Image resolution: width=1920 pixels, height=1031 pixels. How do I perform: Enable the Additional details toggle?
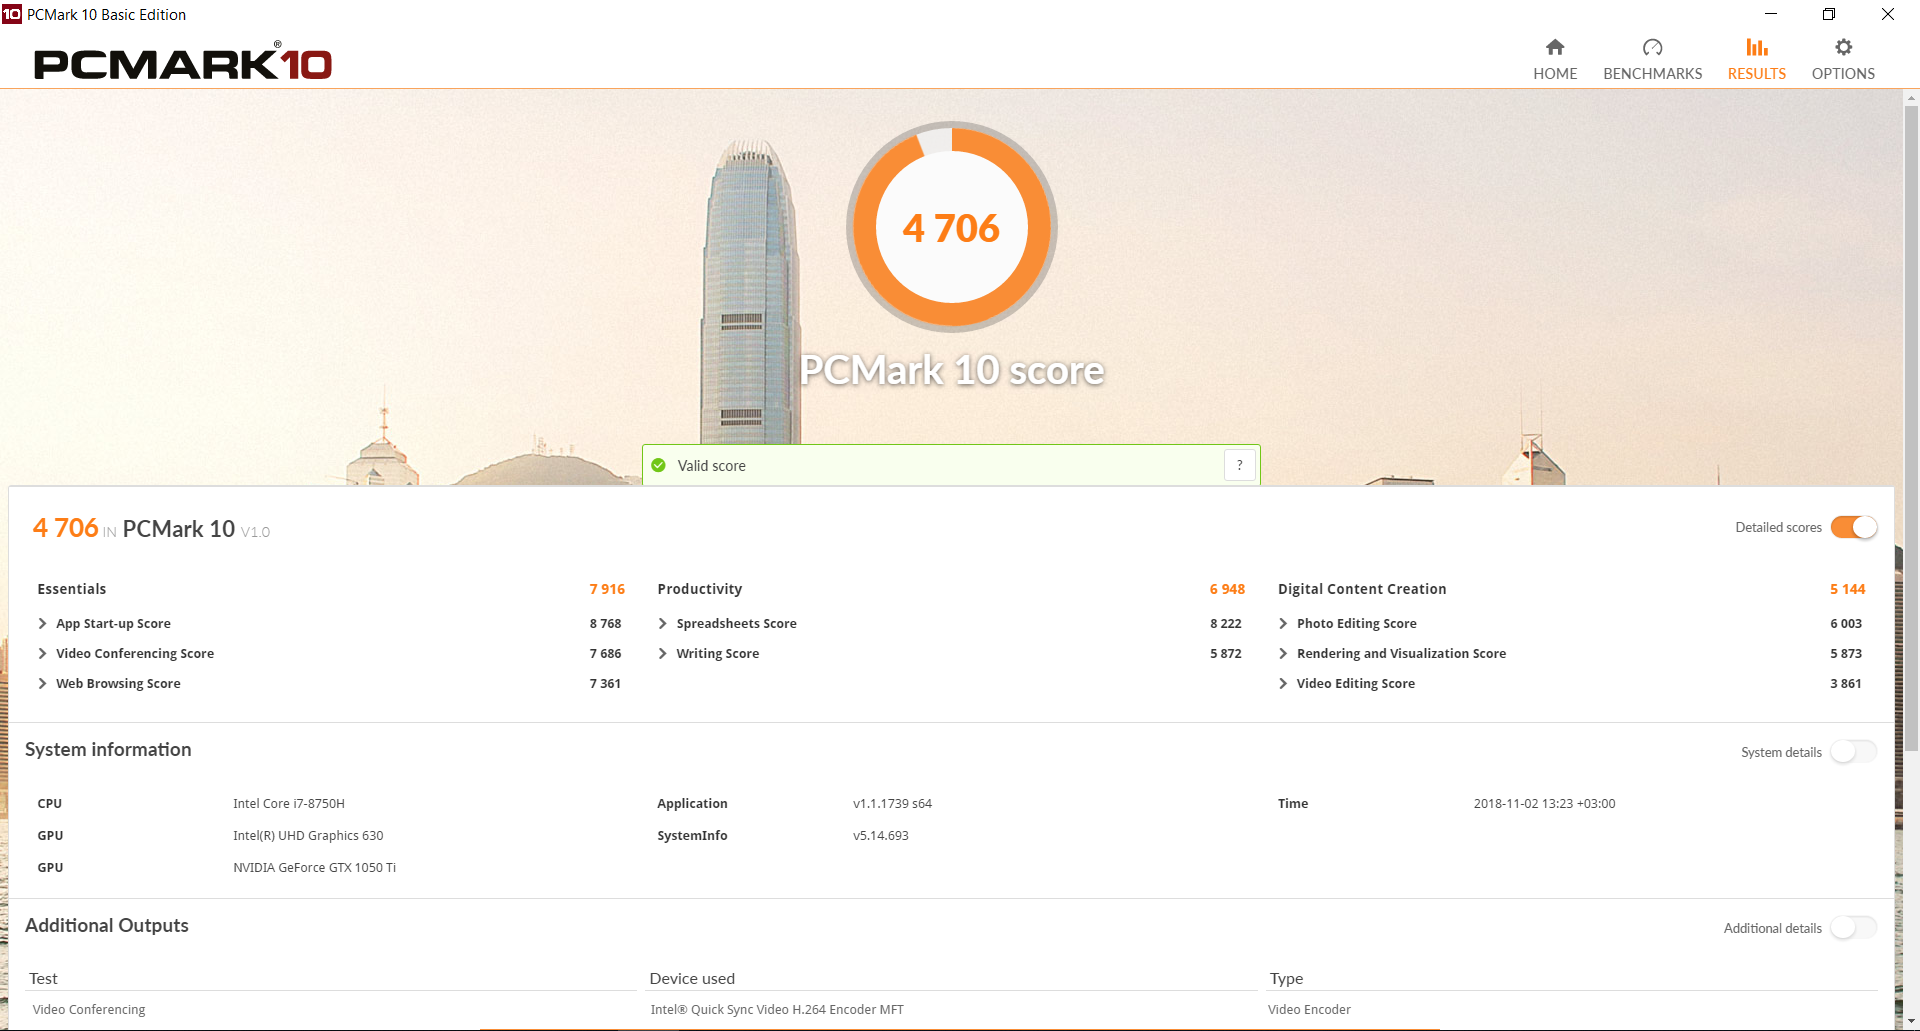click(x=1854, y=928)
